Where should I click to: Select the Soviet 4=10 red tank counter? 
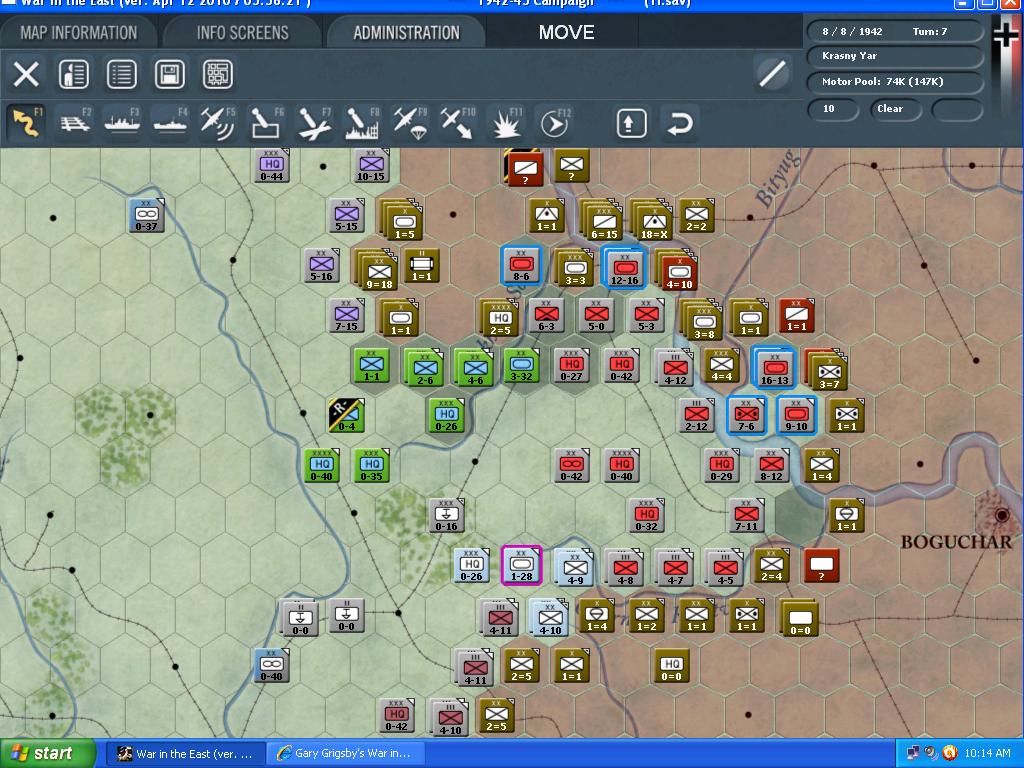[677, 271]
